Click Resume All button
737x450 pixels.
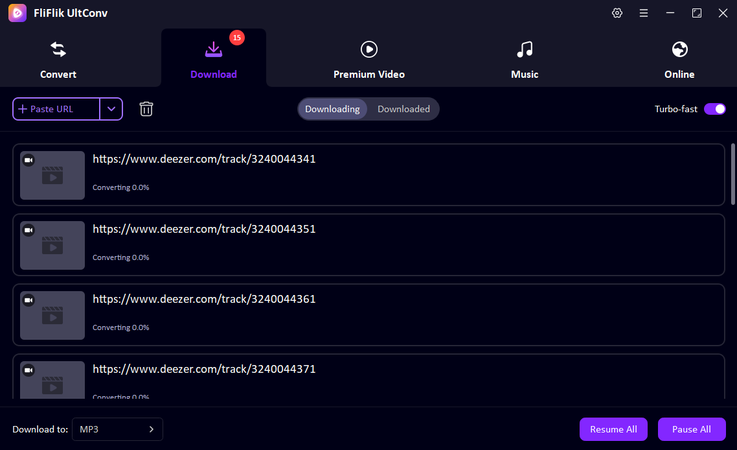613,429
